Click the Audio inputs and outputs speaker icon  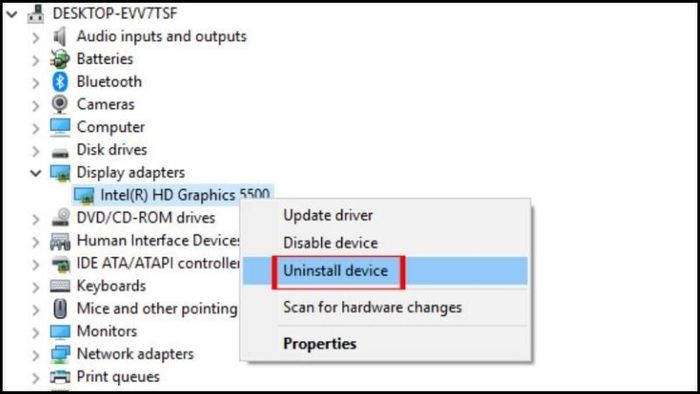pos(60,36)
